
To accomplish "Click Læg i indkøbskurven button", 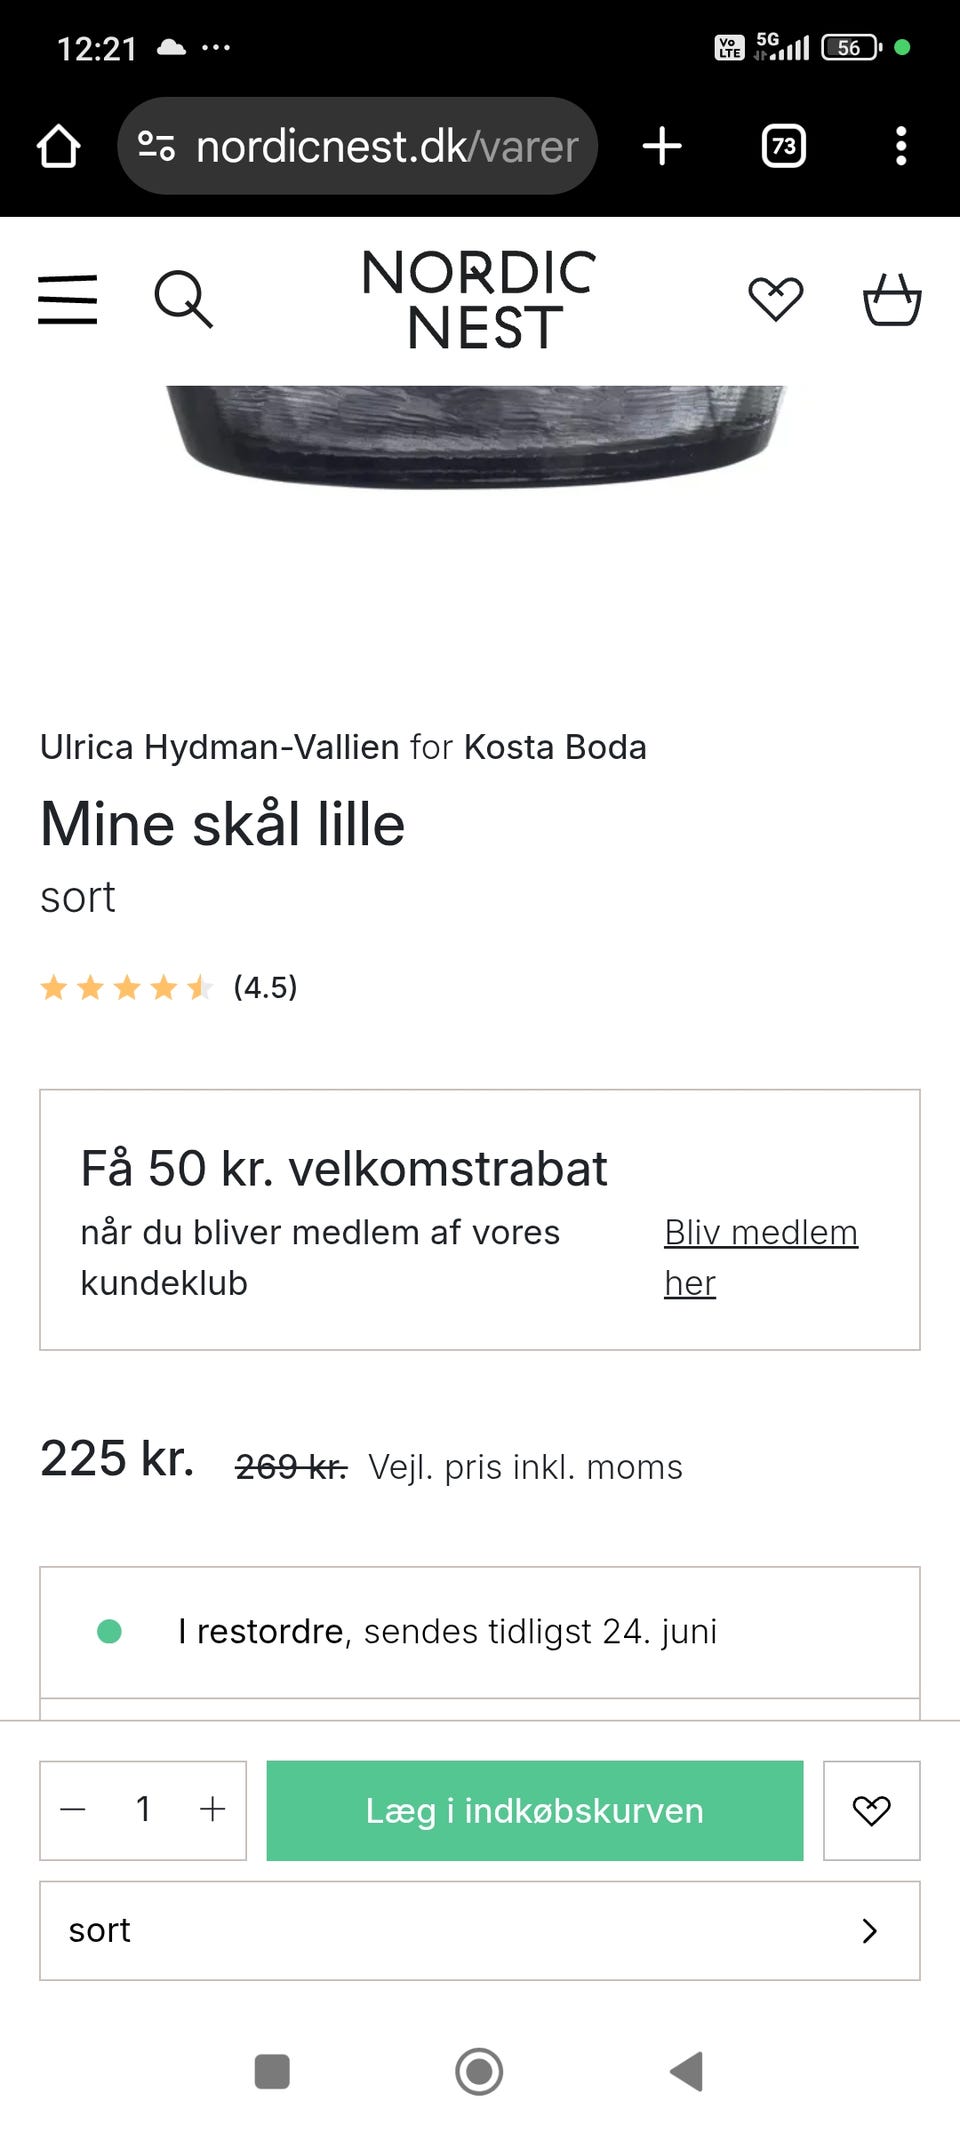I will [534, 1810].
